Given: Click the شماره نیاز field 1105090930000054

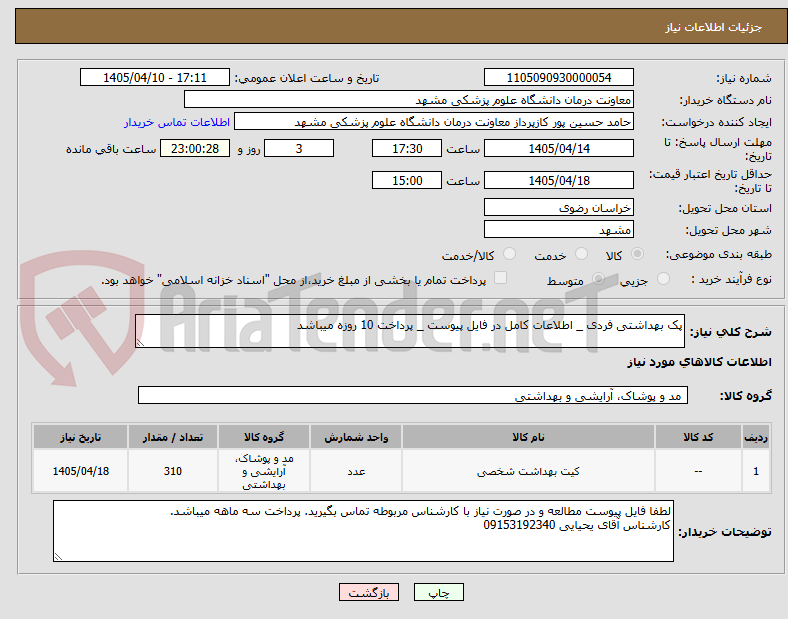Looking at the screenshot, I should click(x=558, y=77).
